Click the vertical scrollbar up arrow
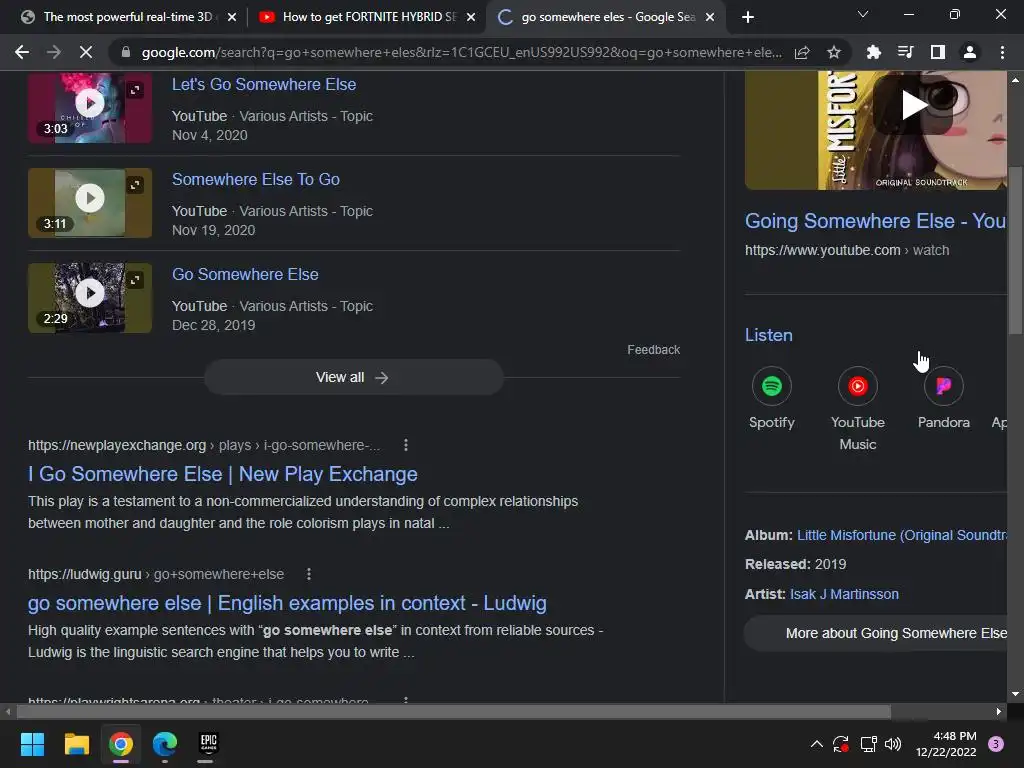The width and height of the screenshot is (1024, 768). pos(1015,80)
